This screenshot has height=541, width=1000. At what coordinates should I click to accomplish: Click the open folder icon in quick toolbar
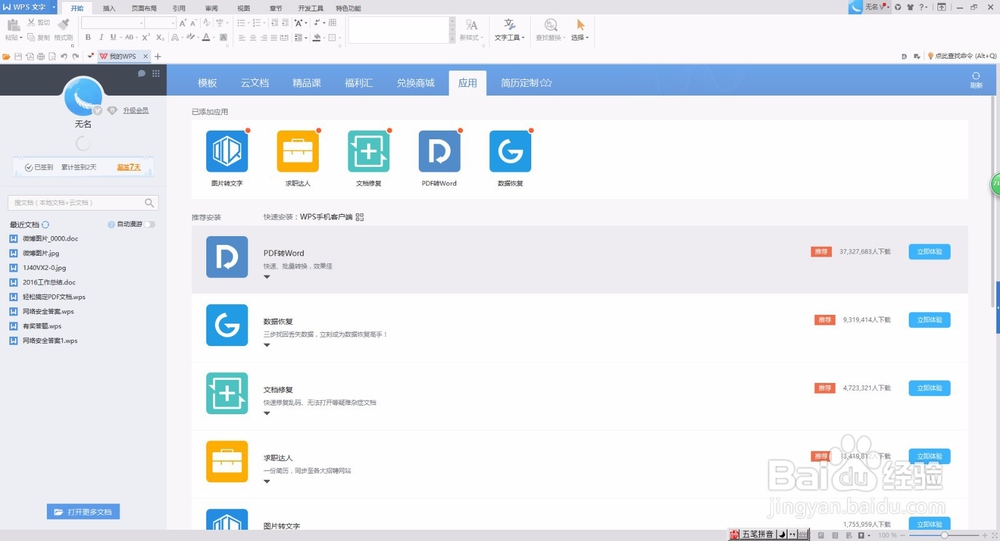[6, 56]
